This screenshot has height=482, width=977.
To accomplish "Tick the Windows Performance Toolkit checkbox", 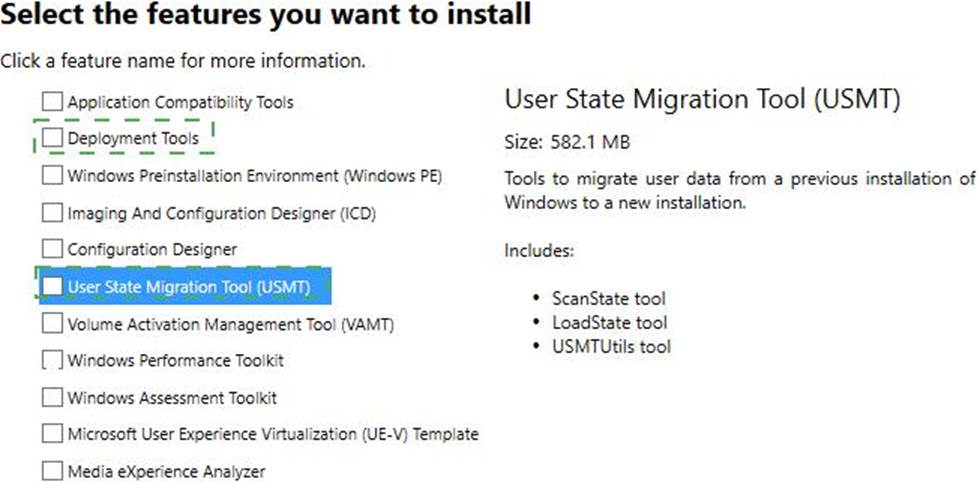I will pos(52,360).
